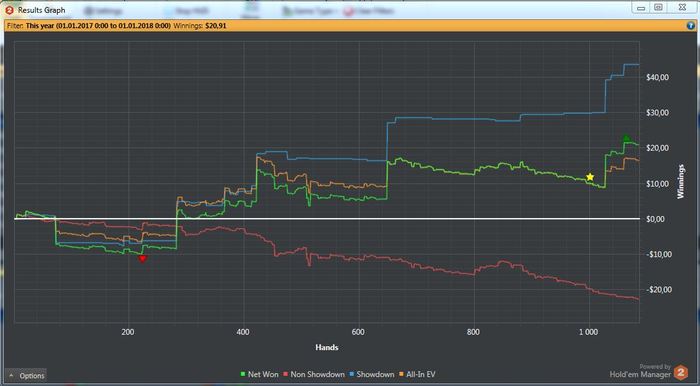
Task: Click the 800 hands axis label
Action: 474,332
